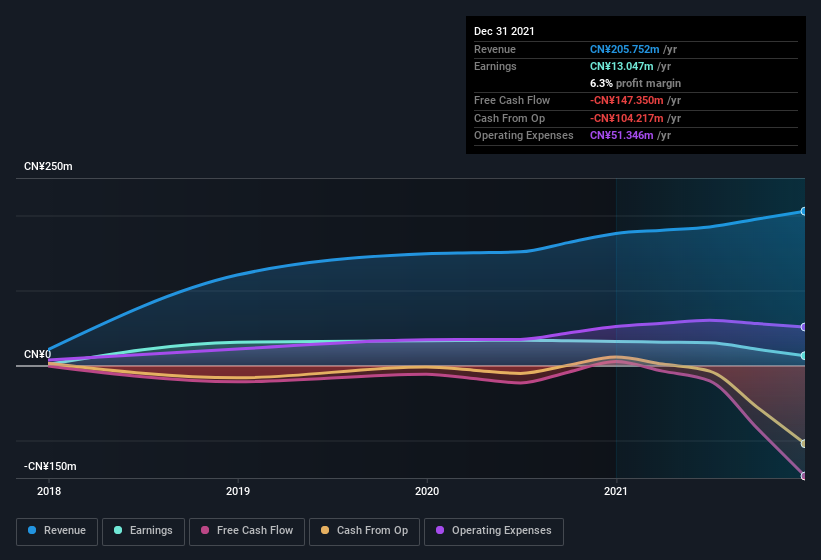Click the CN¥205.752m revenue value
The height and width of the screenshot is (560, 821).
click(625, 49)
